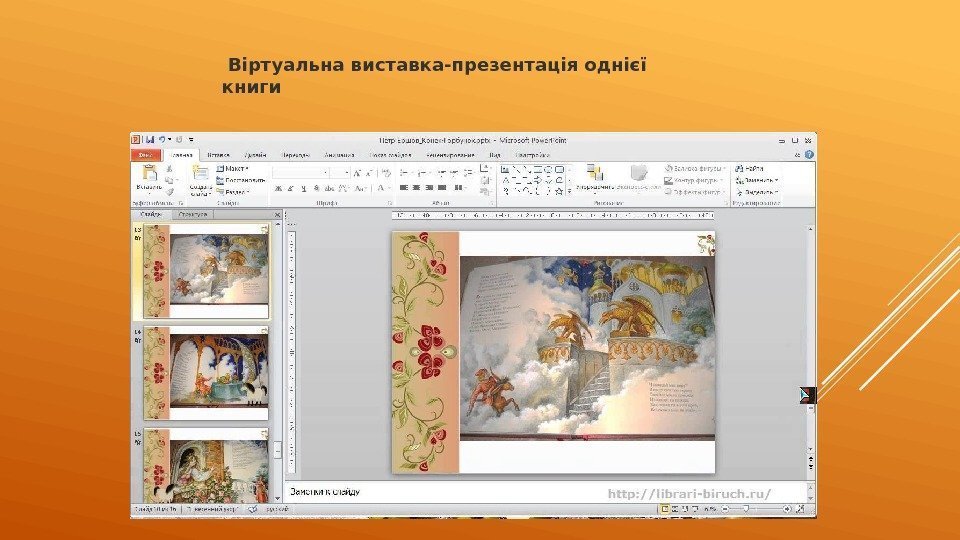960x540 pixels.
Task: Switch to the Вид ribbon tab
Action: coord(495,155)
